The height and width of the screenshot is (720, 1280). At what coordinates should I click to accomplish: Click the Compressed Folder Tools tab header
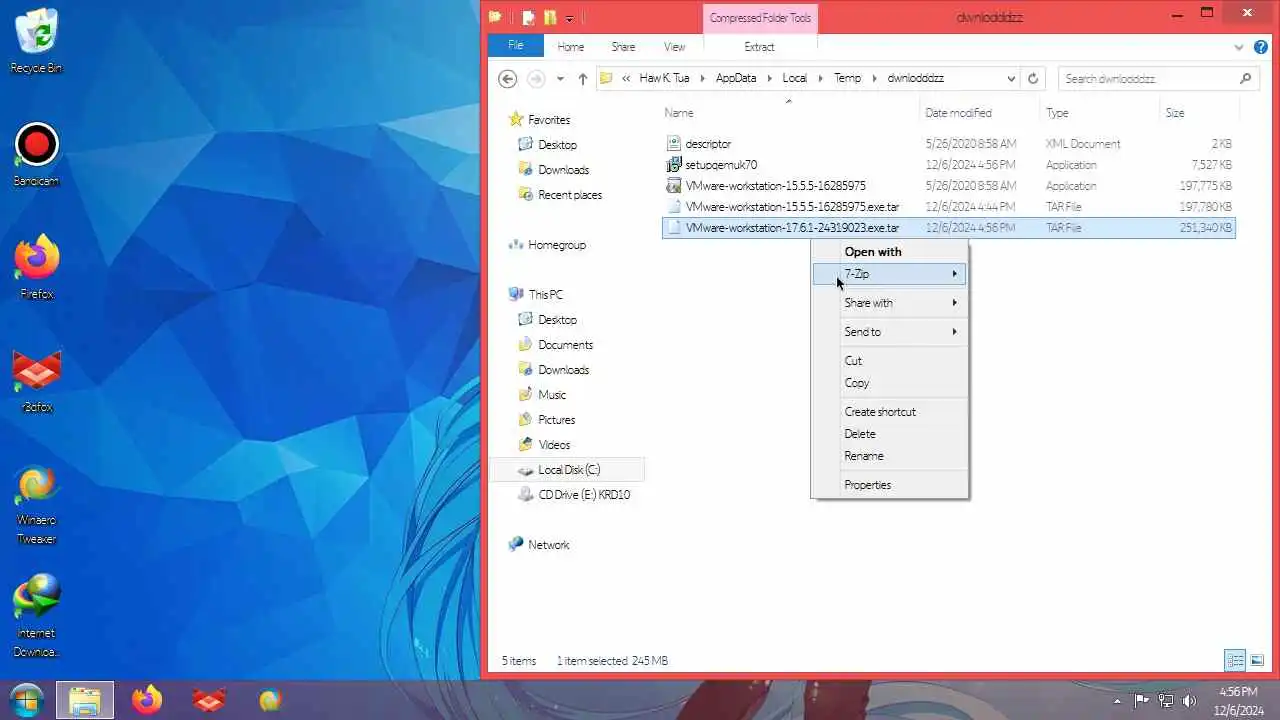tap(760, 18)
